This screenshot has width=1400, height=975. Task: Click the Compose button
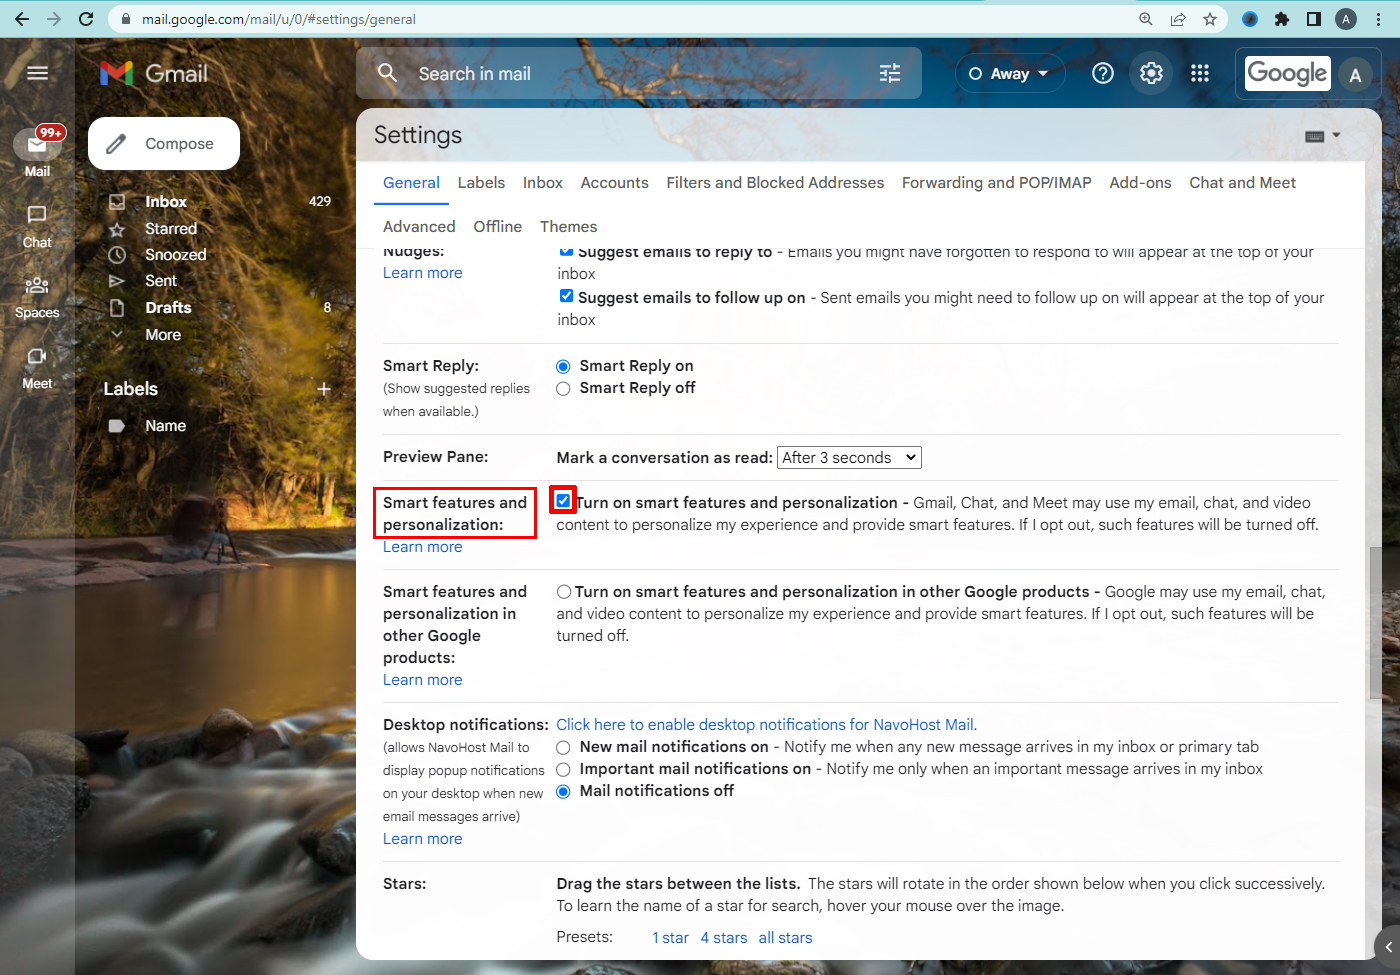pyautogui.click(x=164, y=144)
